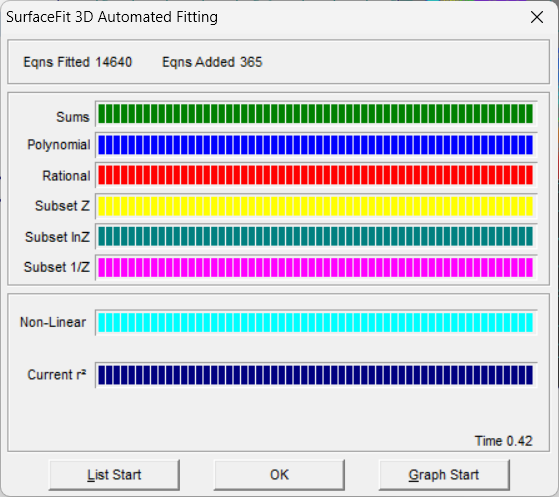Click the magenta Subset 1/Z progress bar

tap(316, 267)
